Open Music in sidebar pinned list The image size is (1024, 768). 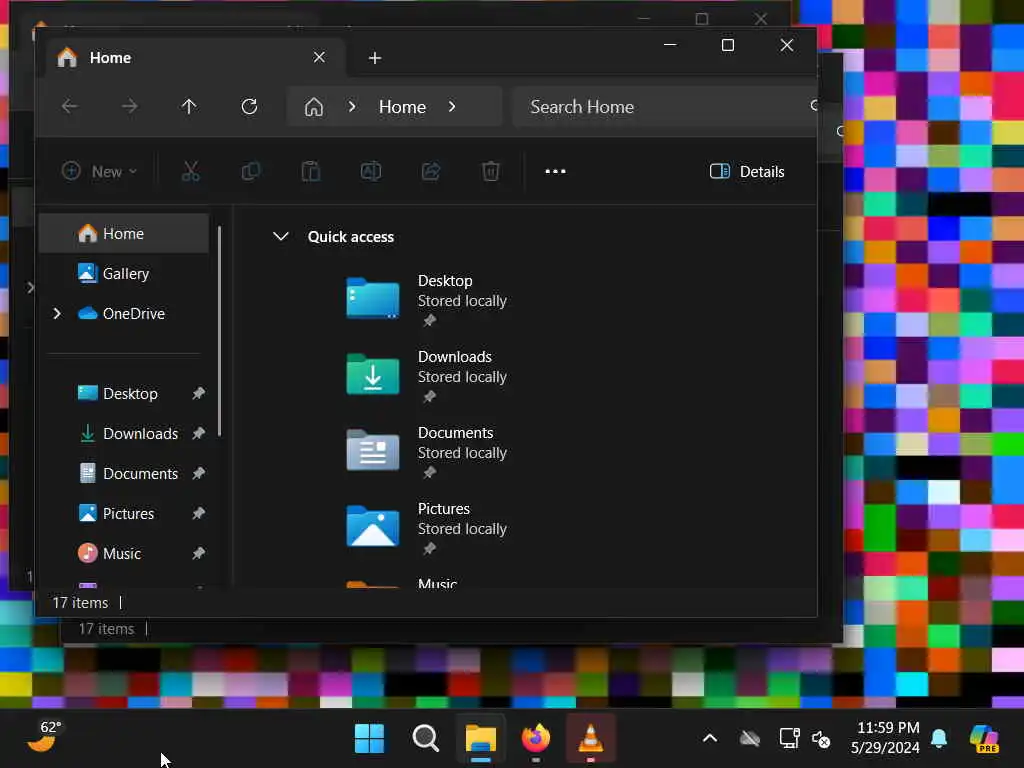(x=124, y=553)
